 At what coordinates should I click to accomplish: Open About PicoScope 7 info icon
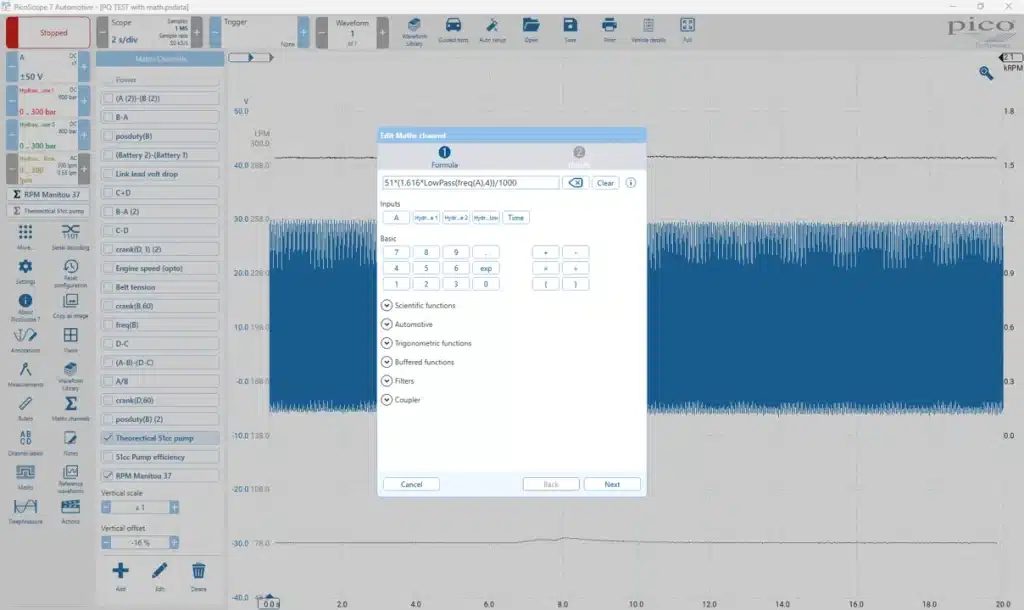pos(25,306)
